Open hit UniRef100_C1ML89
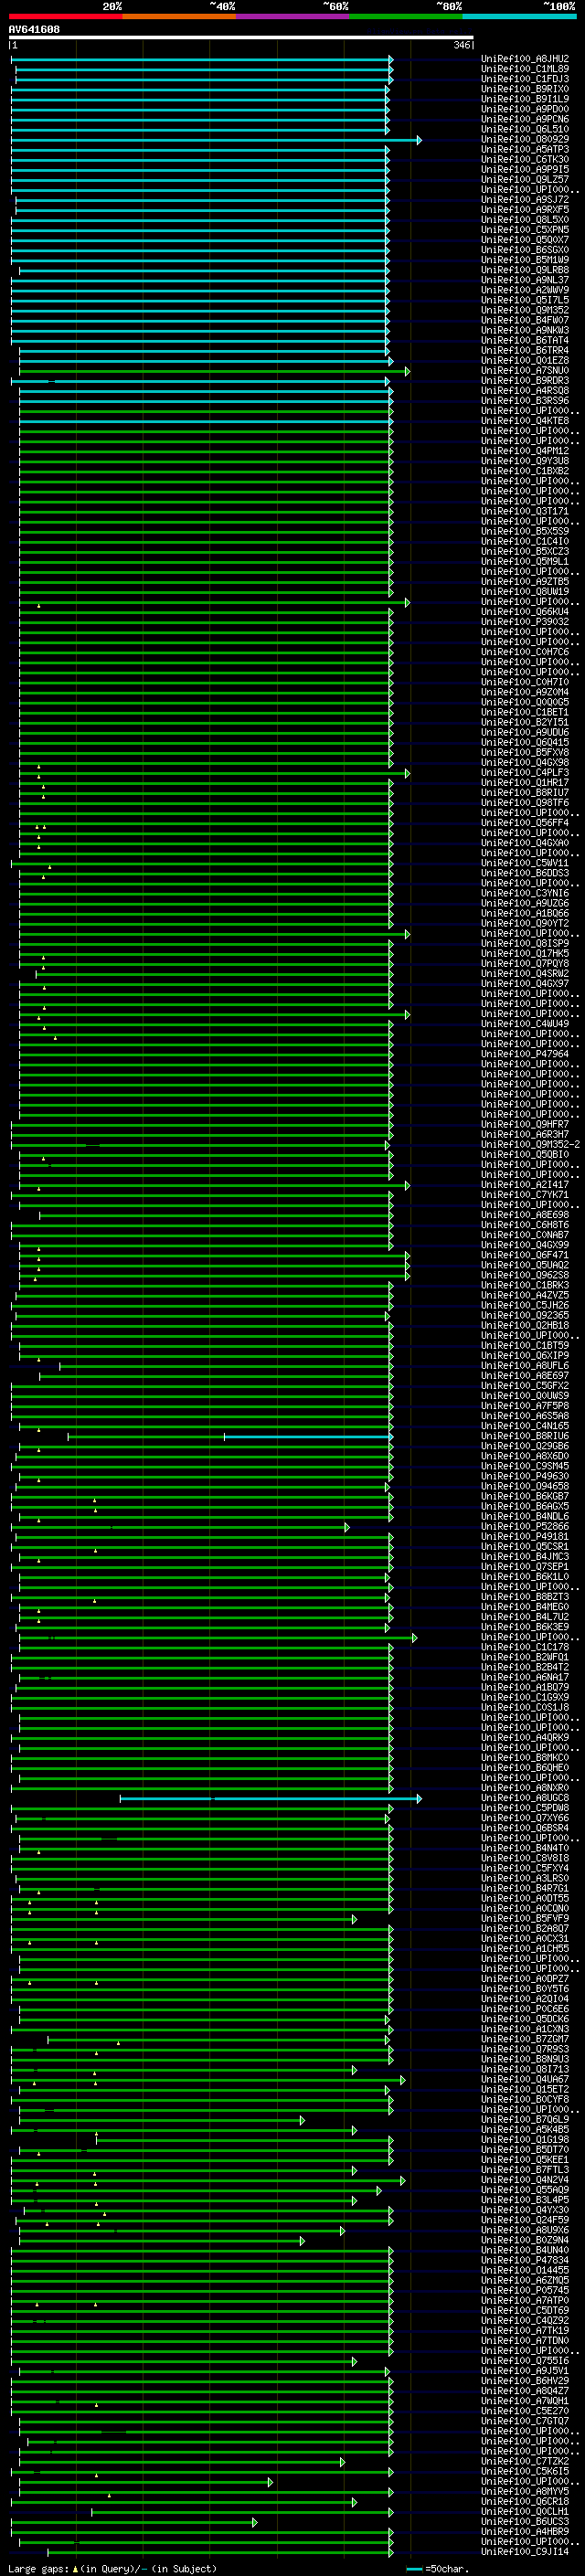The image size is (585, 2576). [x=525, y=69]
